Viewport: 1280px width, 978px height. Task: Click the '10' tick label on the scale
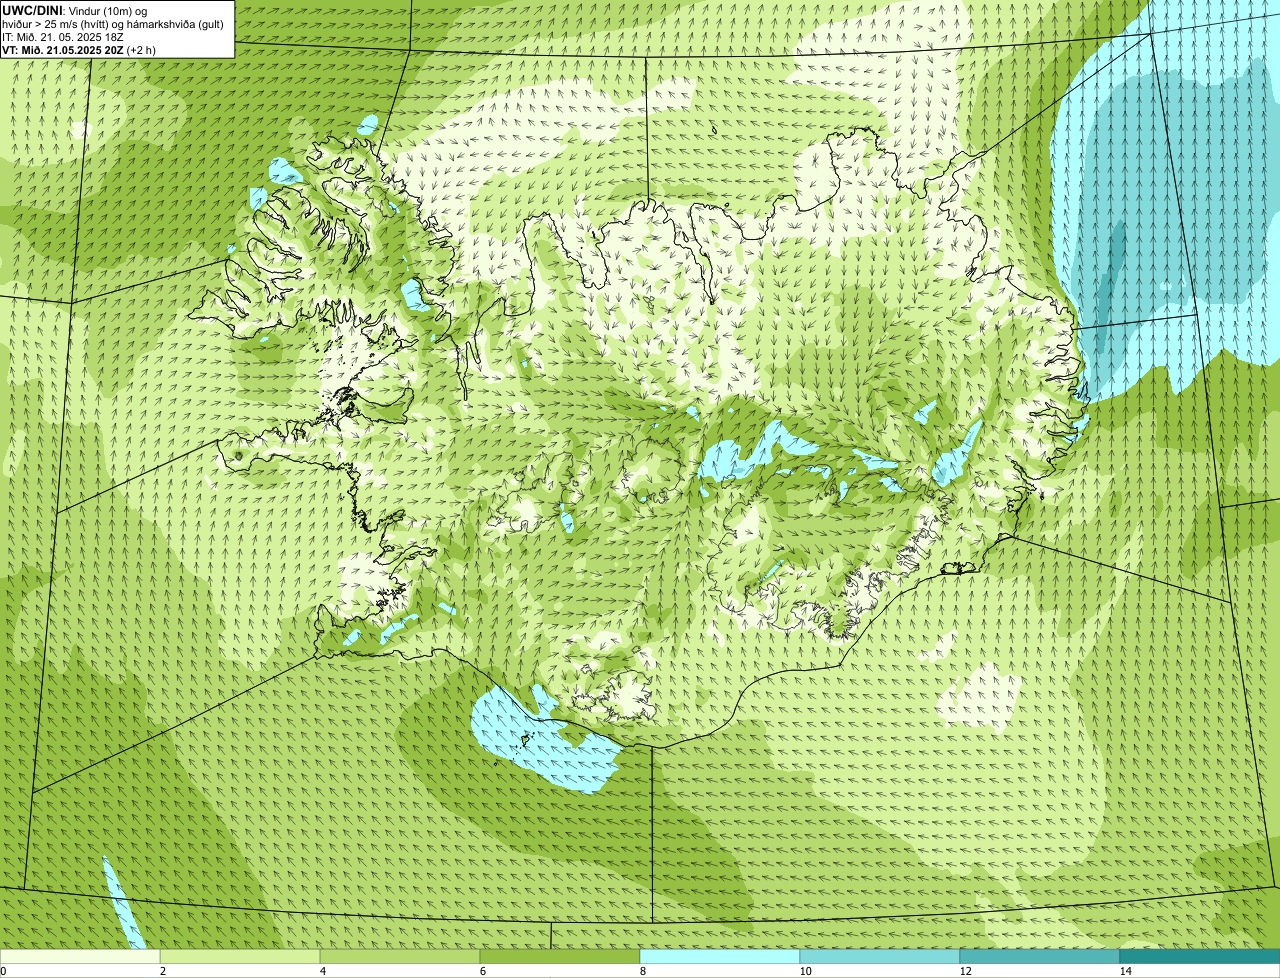click(805, 971)
